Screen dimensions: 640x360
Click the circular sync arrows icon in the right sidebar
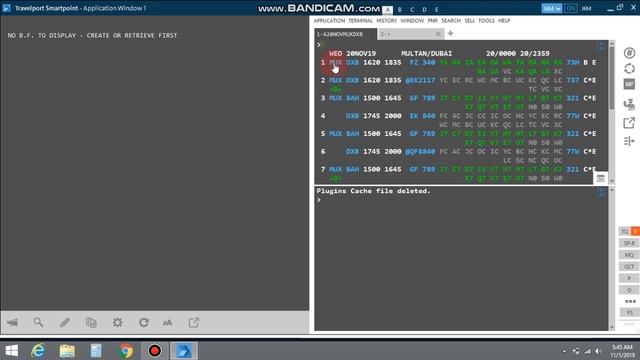pyautogui.click(x=629, y=69)
